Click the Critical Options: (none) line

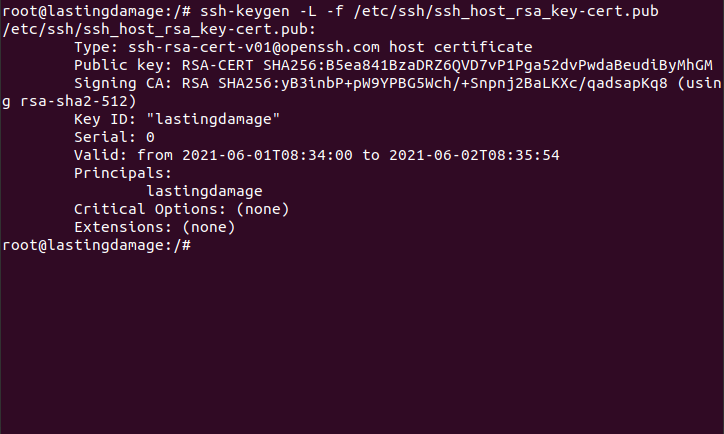click(x=182, y=209)
